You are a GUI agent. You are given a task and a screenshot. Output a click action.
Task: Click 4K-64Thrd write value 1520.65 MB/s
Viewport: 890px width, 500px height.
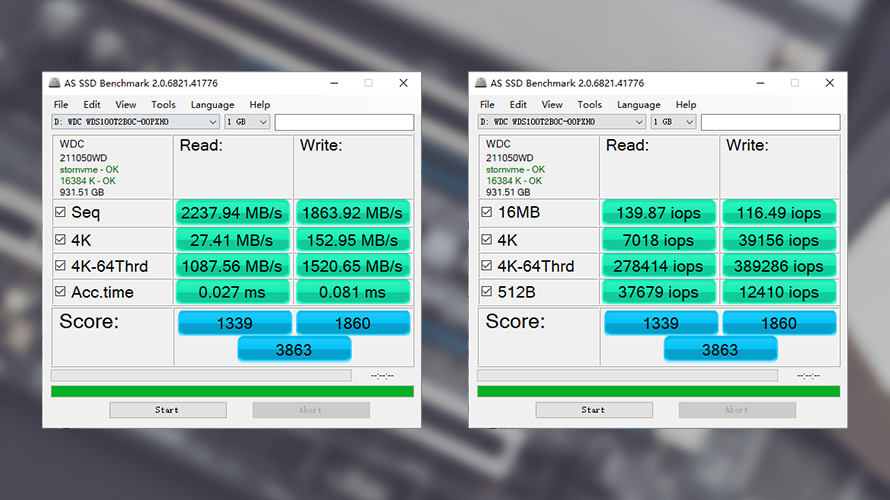[352, 266]
